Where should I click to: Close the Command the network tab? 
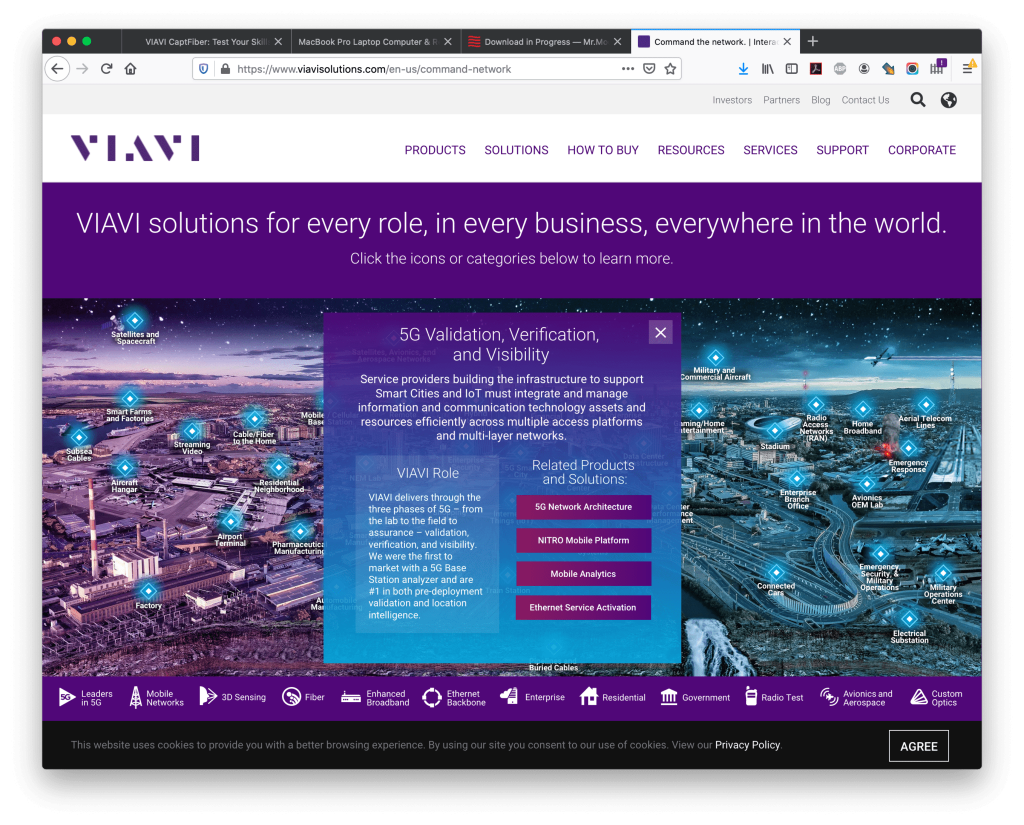pyautogui.click(x=787, y=41)
